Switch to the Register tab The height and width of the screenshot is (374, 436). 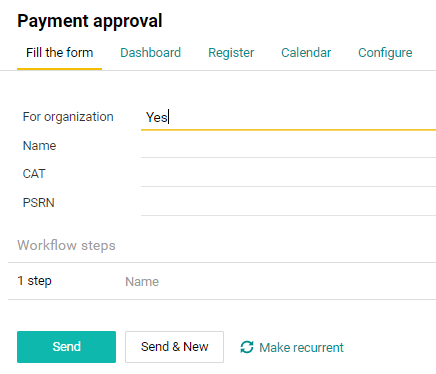tap(231, 53)
